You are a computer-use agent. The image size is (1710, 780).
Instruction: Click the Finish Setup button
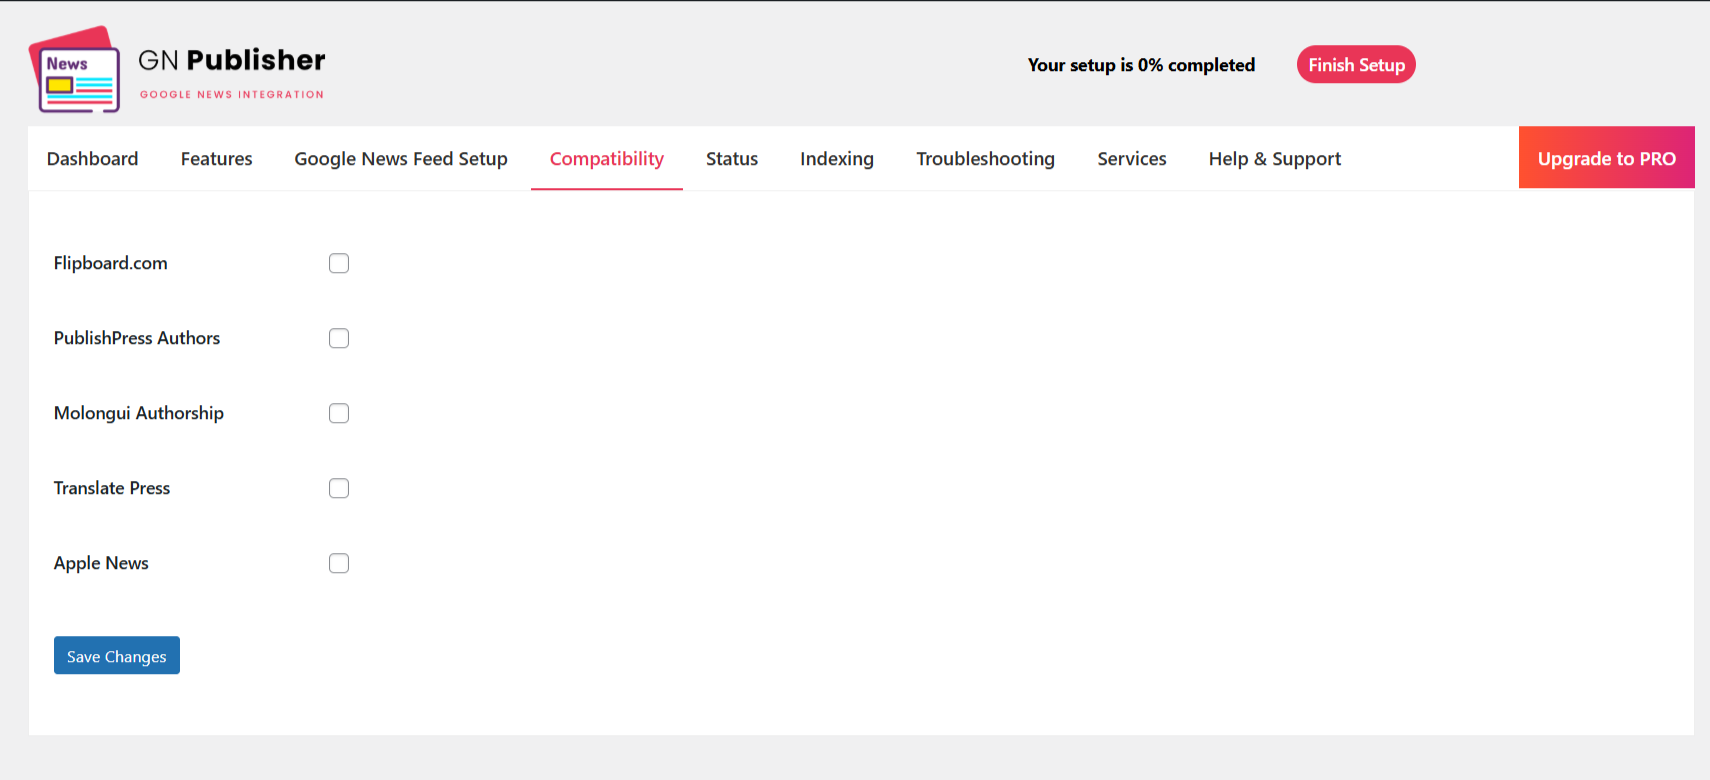(x=1357, y=65)
